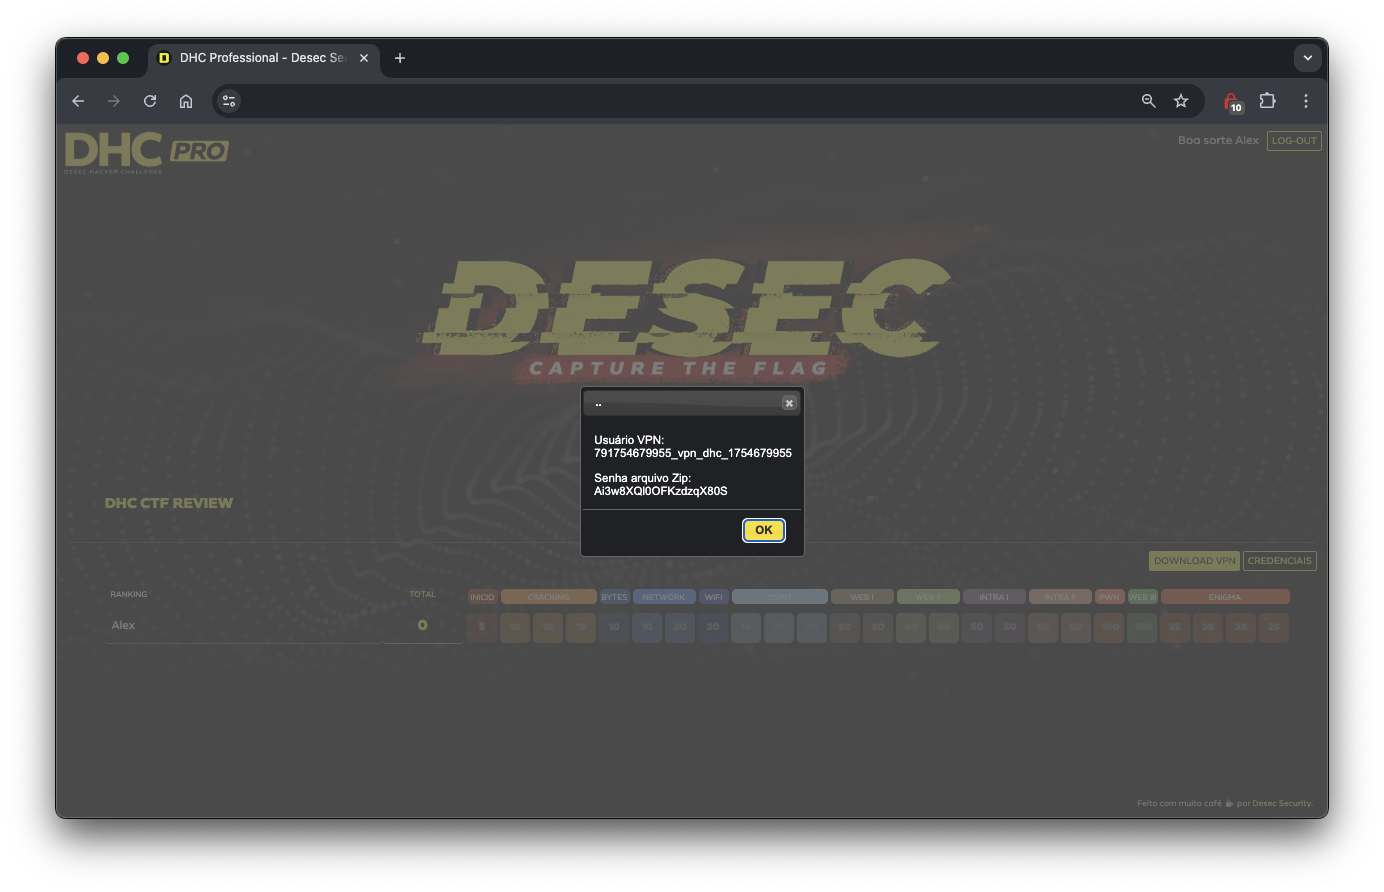Click the back navigation arrow
The height and width of the screenshot is (892, 1384).
(78, 101)
